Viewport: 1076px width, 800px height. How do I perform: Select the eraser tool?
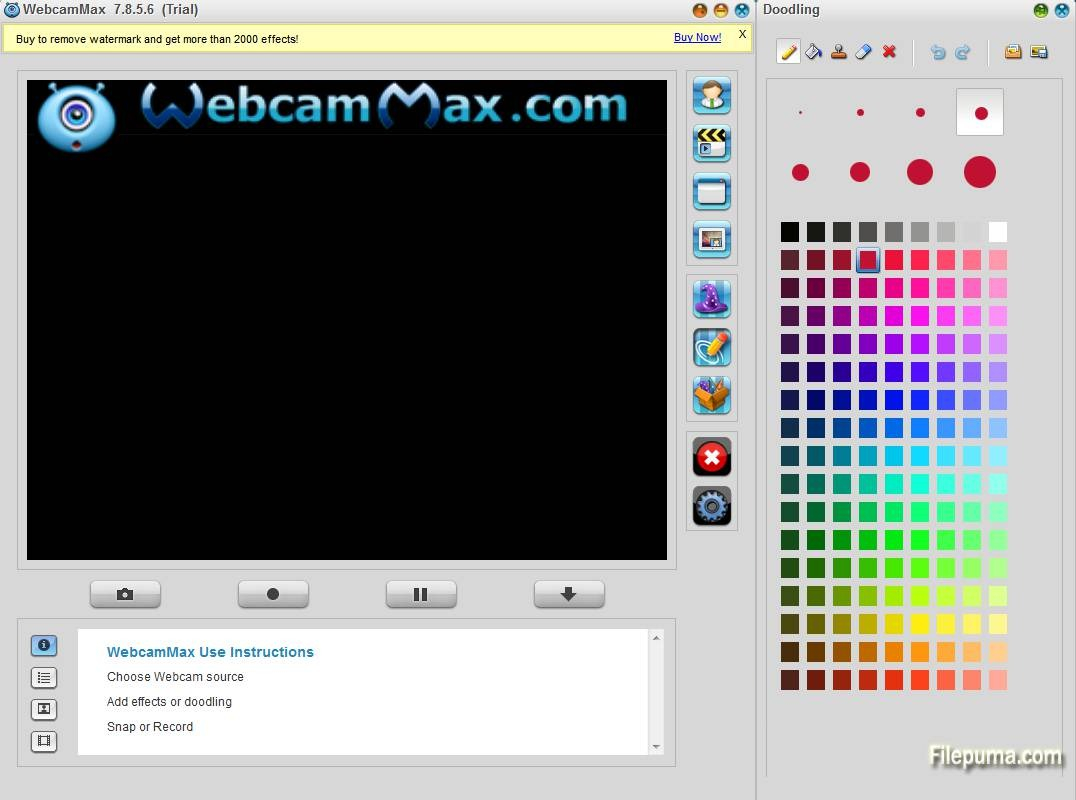click(x=863, y=51)
